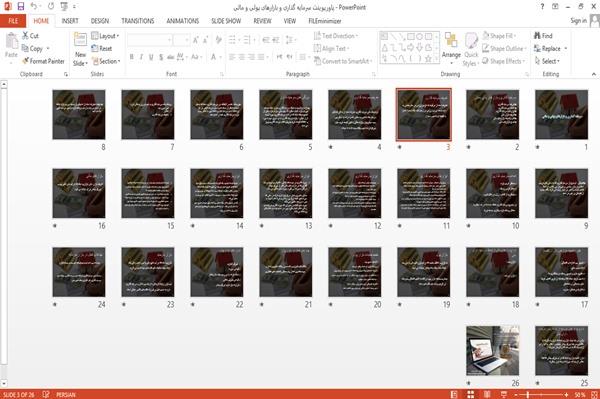Open the Shape Outline dropdown
Screen dimensions: 600x399
[504, 48]
